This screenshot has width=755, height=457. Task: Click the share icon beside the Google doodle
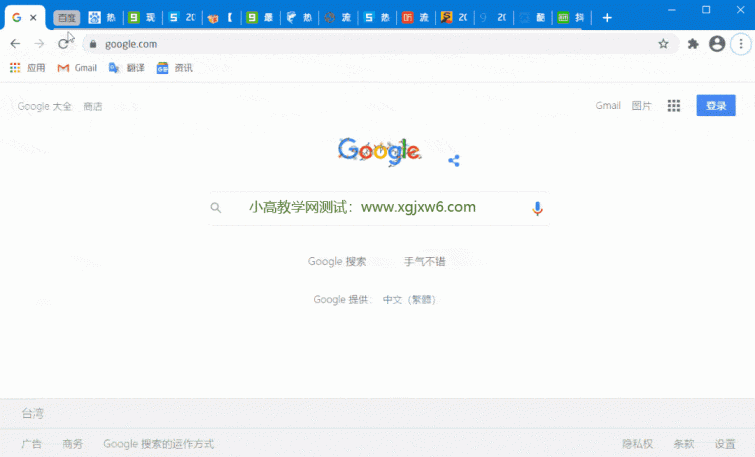pyautogui.click(x=454, y=160)
